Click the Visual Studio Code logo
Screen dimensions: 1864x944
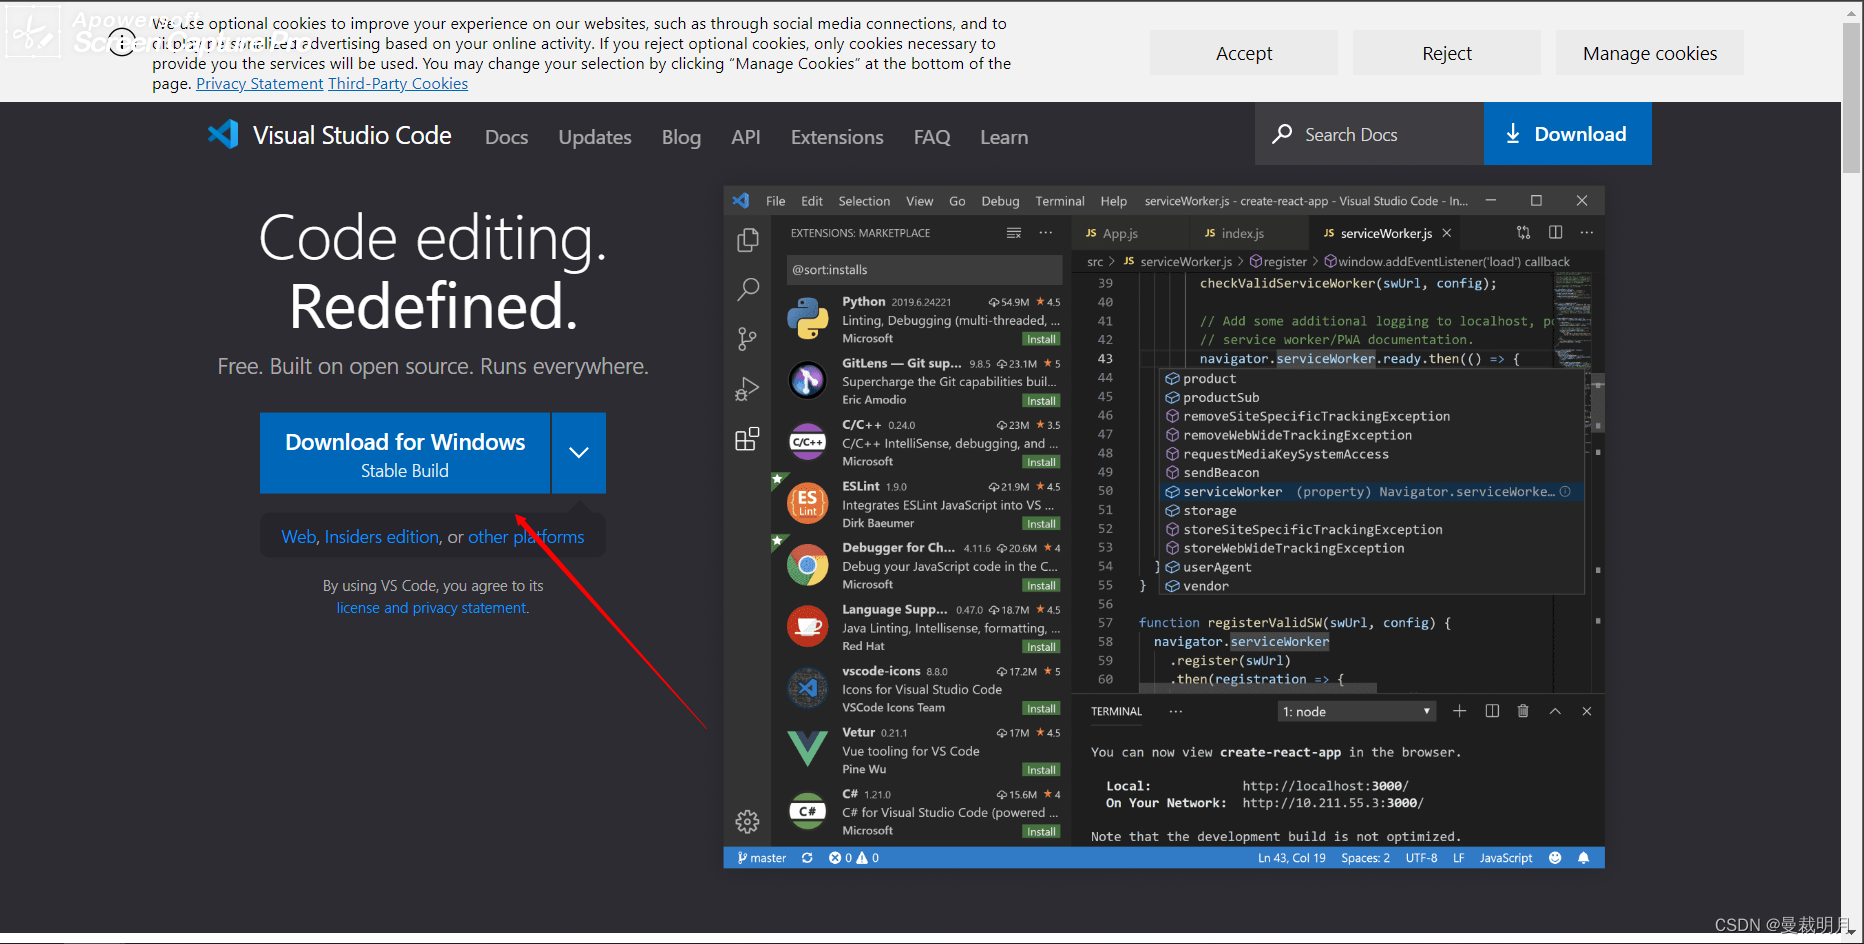click(x=223, y=135)
